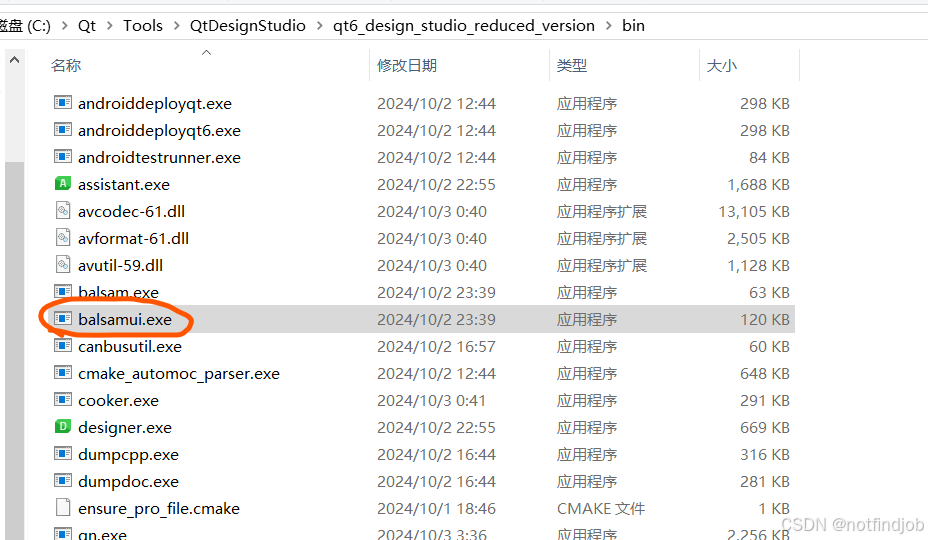
Task: Click the cooker.exe file icon
Action: point(63,400)
